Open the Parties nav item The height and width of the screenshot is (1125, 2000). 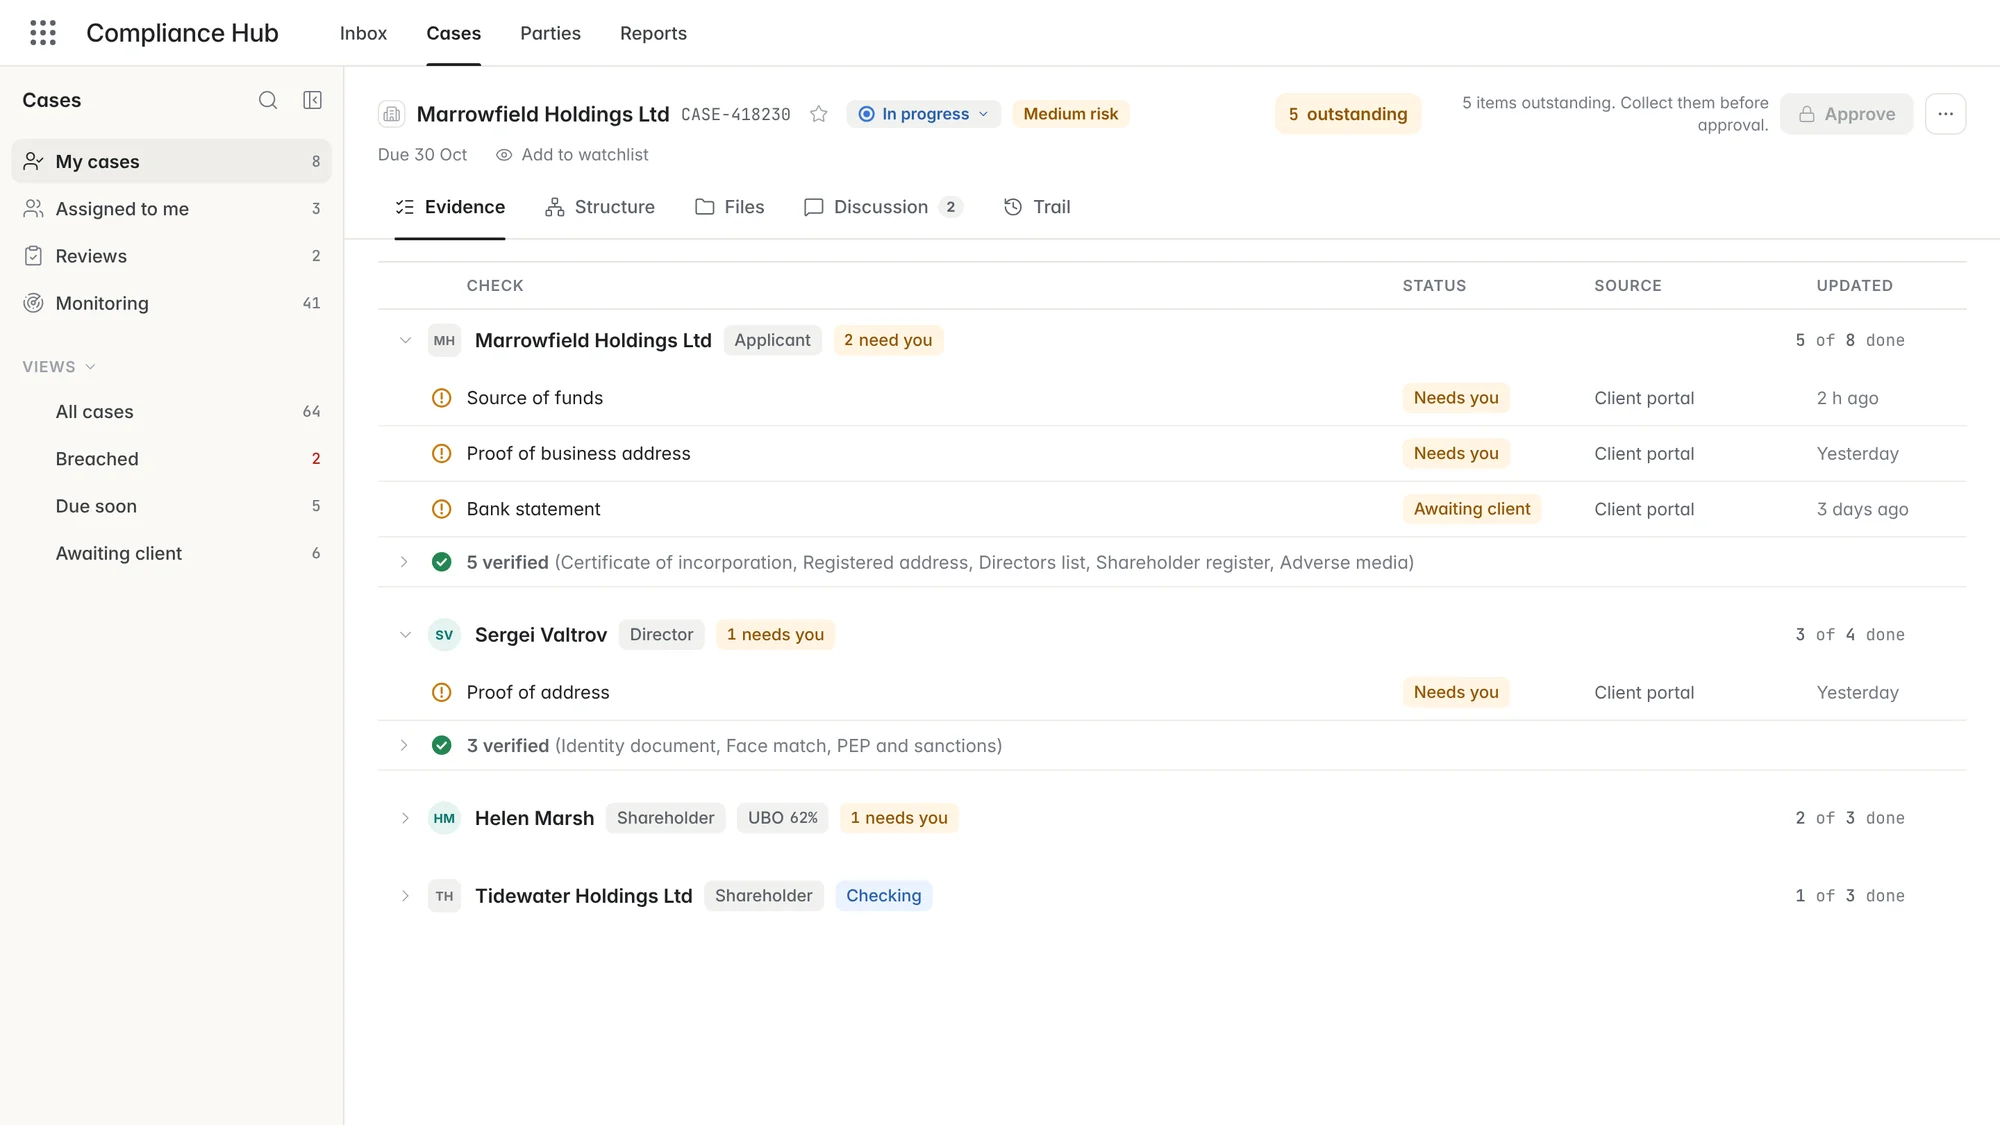[550, 33]
